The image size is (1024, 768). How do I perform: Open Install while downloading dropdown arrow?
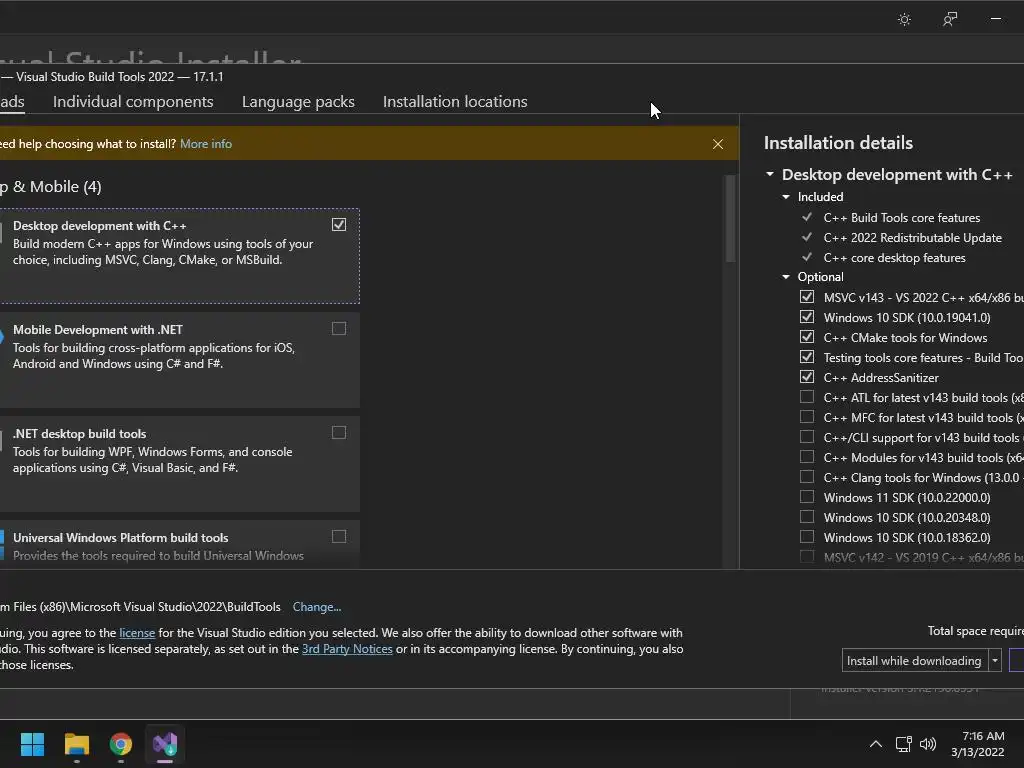pyautogui.click(x=995, y=661)
